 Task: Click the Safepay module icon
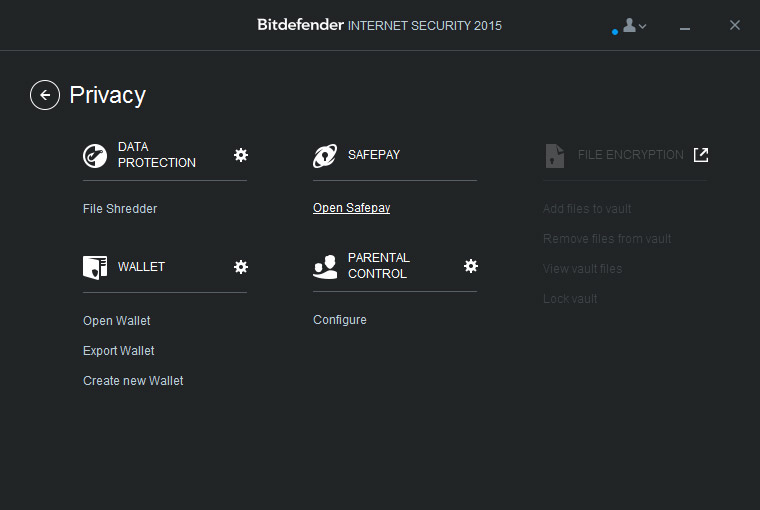(325, 156)
